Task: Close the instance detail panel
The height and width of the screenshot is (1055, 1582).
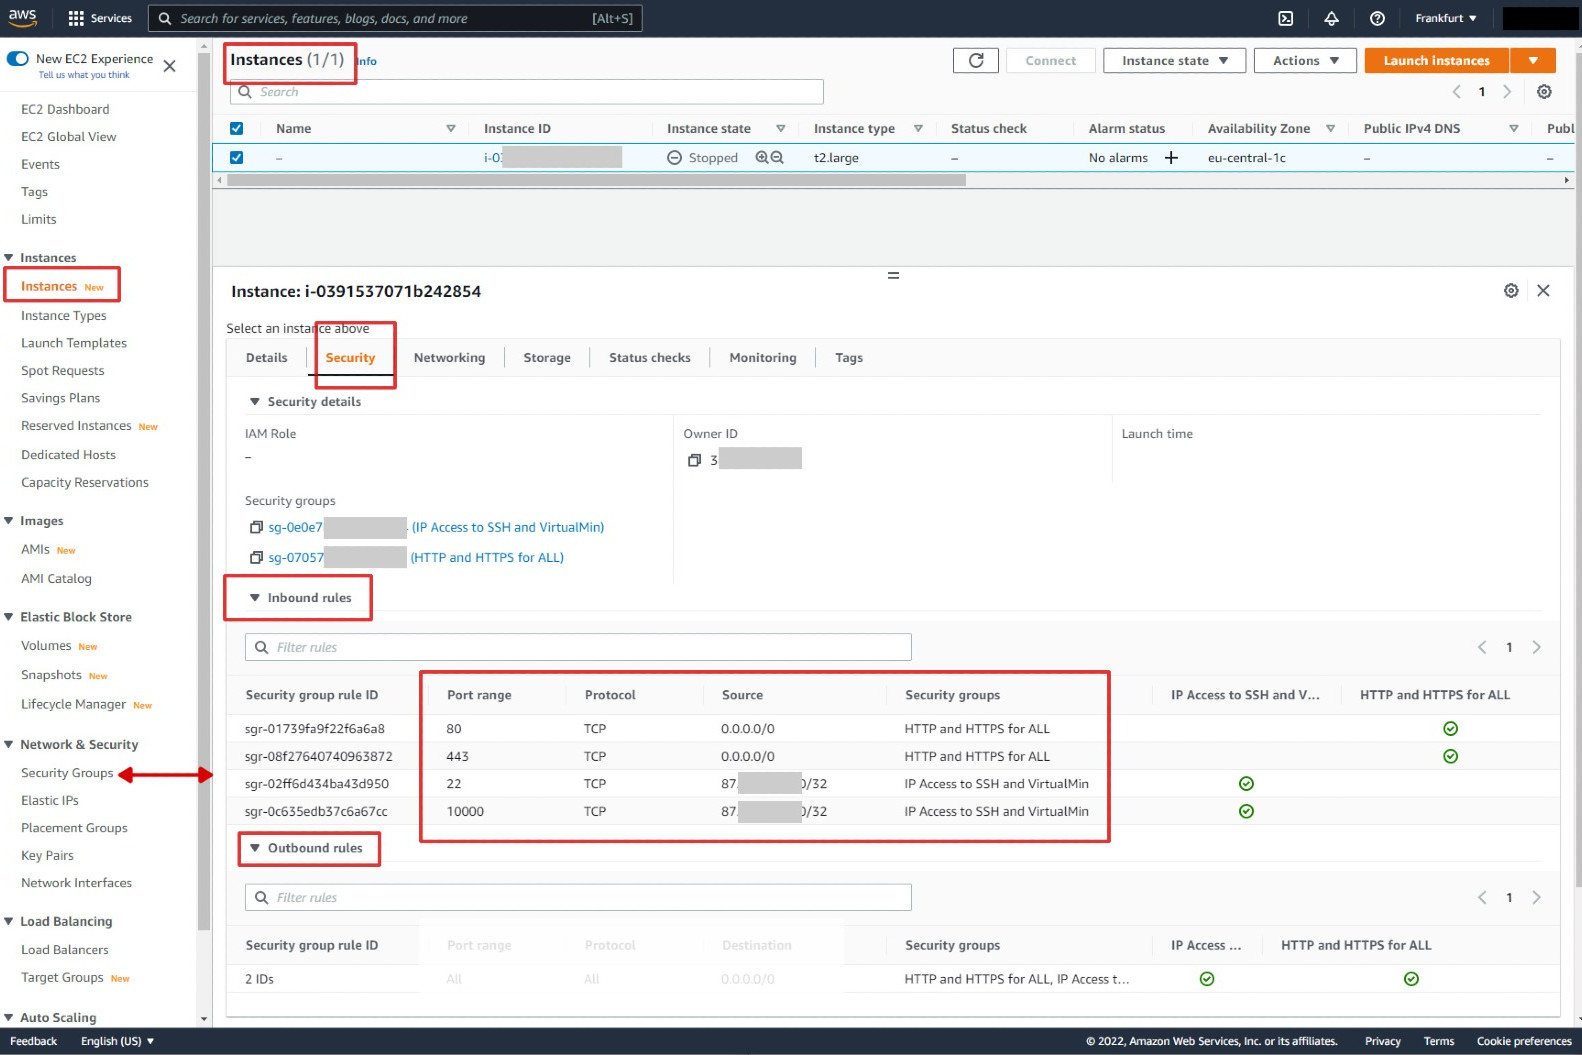Action: click(1543, 290)
